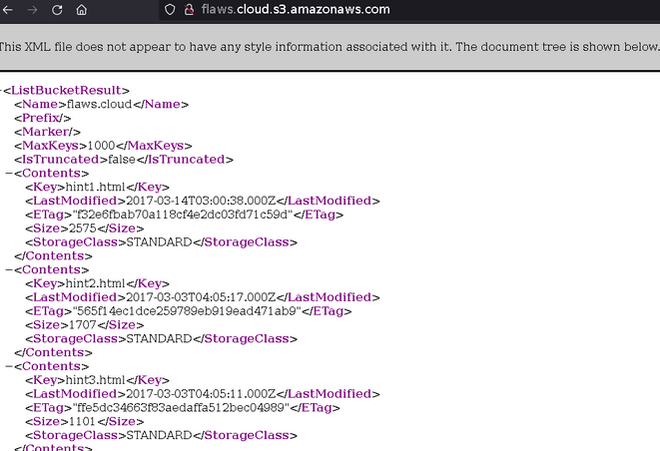This screenshot has height=451, width=660.
Task: Select the empty Prefix tag
Action: pyautogui.click(x=43, y=118)
